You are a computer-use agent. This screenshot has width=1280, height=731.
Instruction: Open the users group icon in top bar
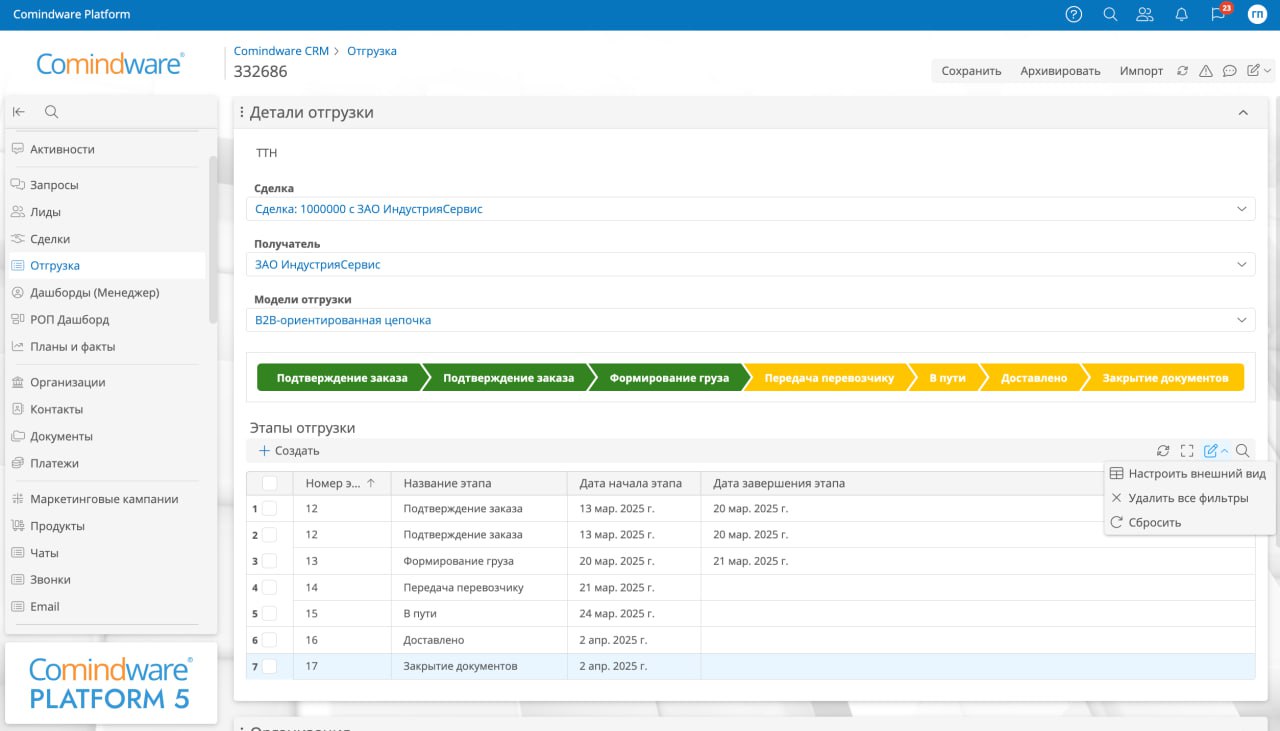point(1145,14)
